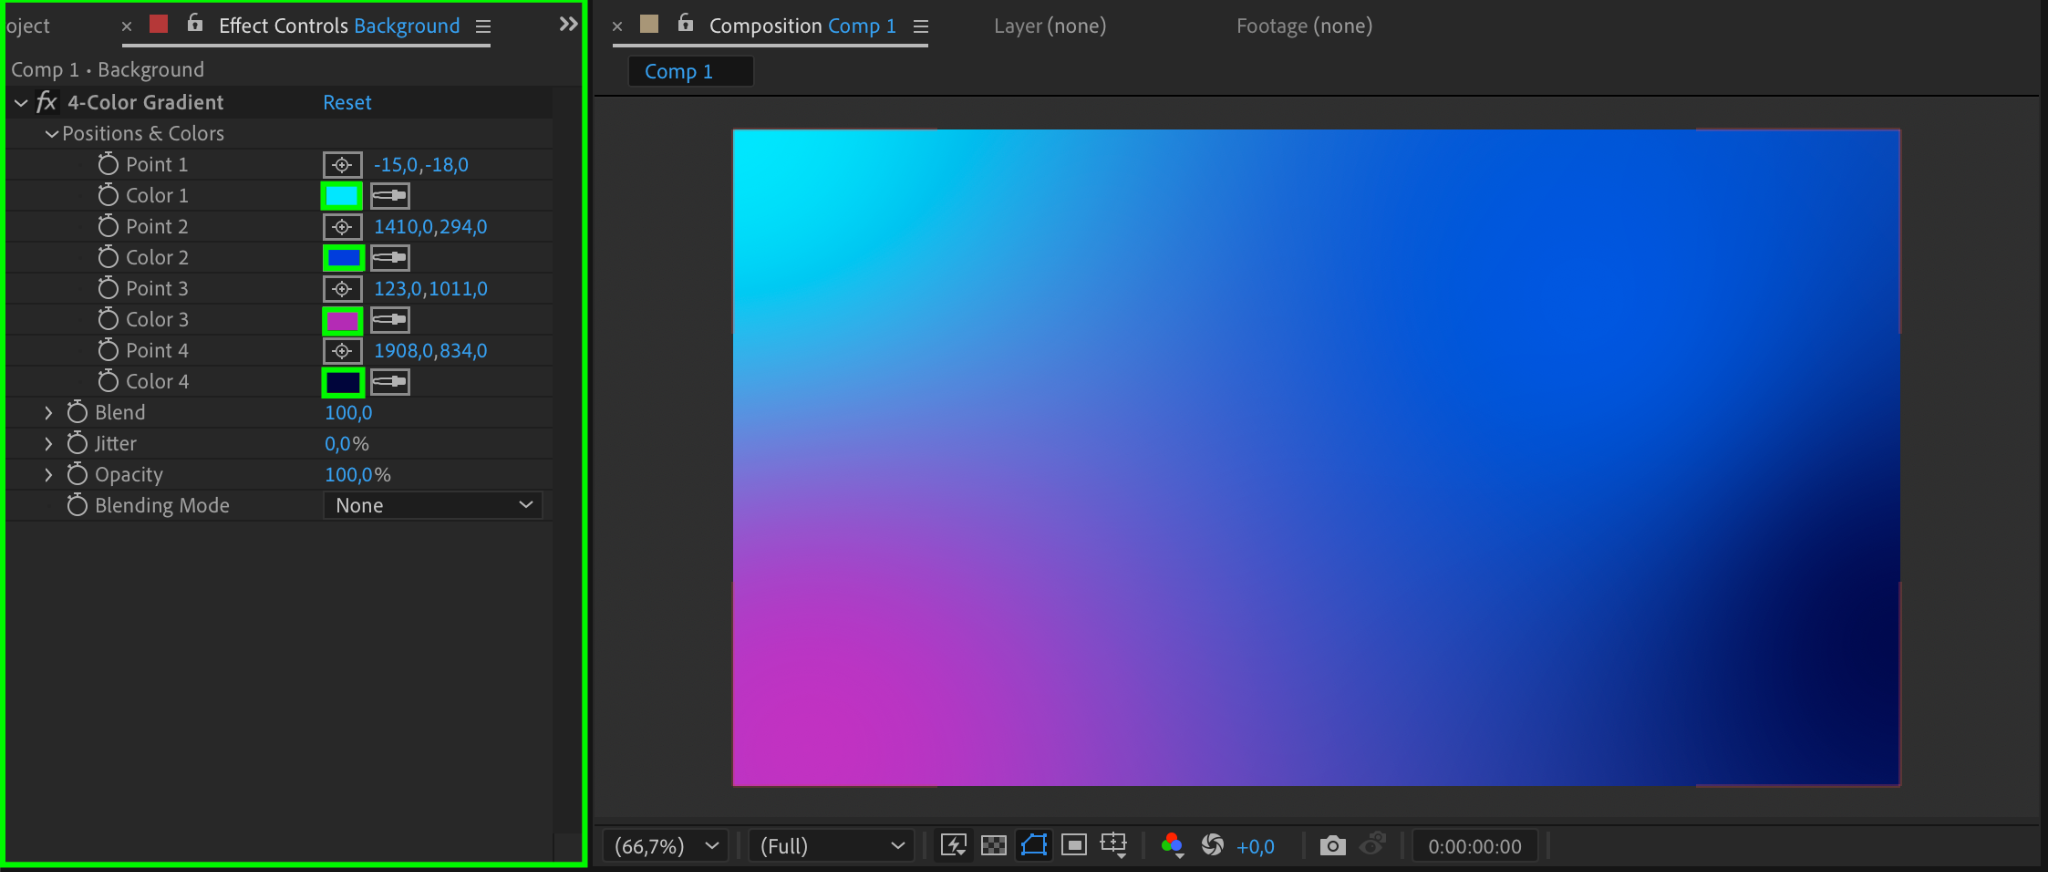Select the Color 4 eyedropper tool

coord(390,382)
